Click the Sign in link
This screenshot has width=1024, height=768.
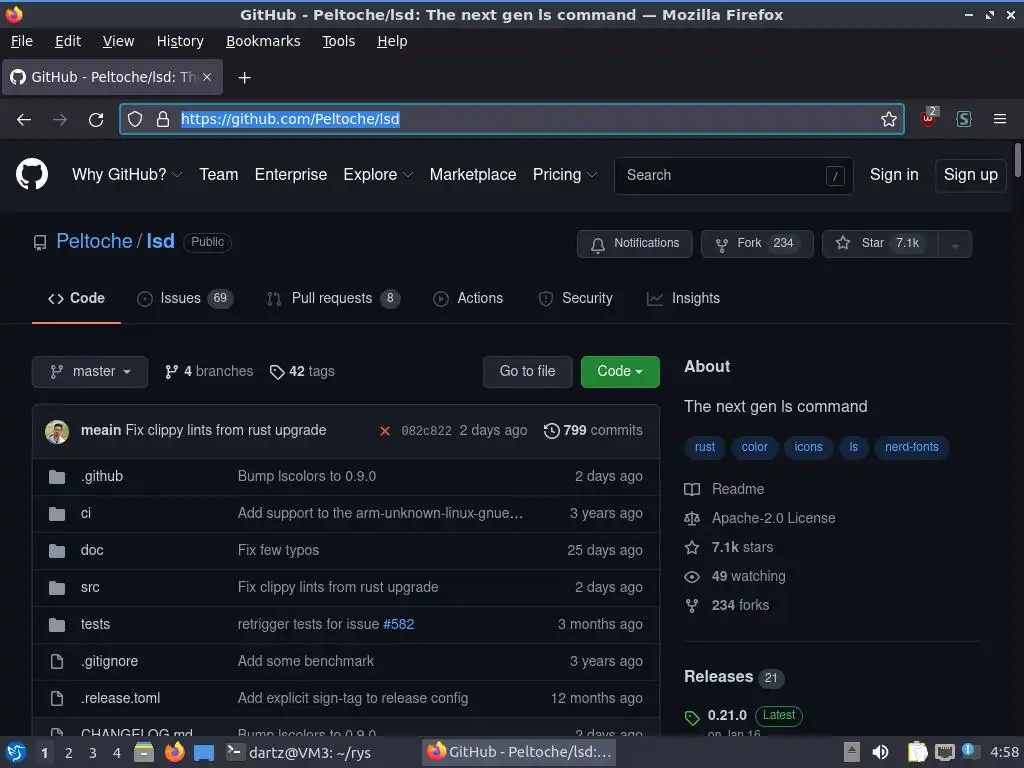coord(894,175)
